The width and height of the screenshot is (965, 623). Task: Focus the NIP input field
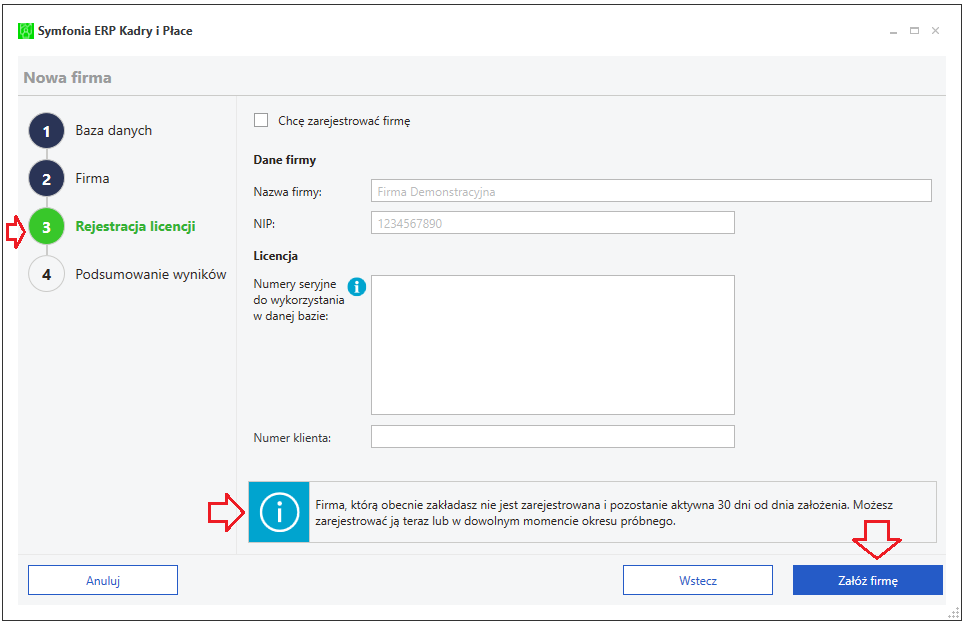click(553, 223)
